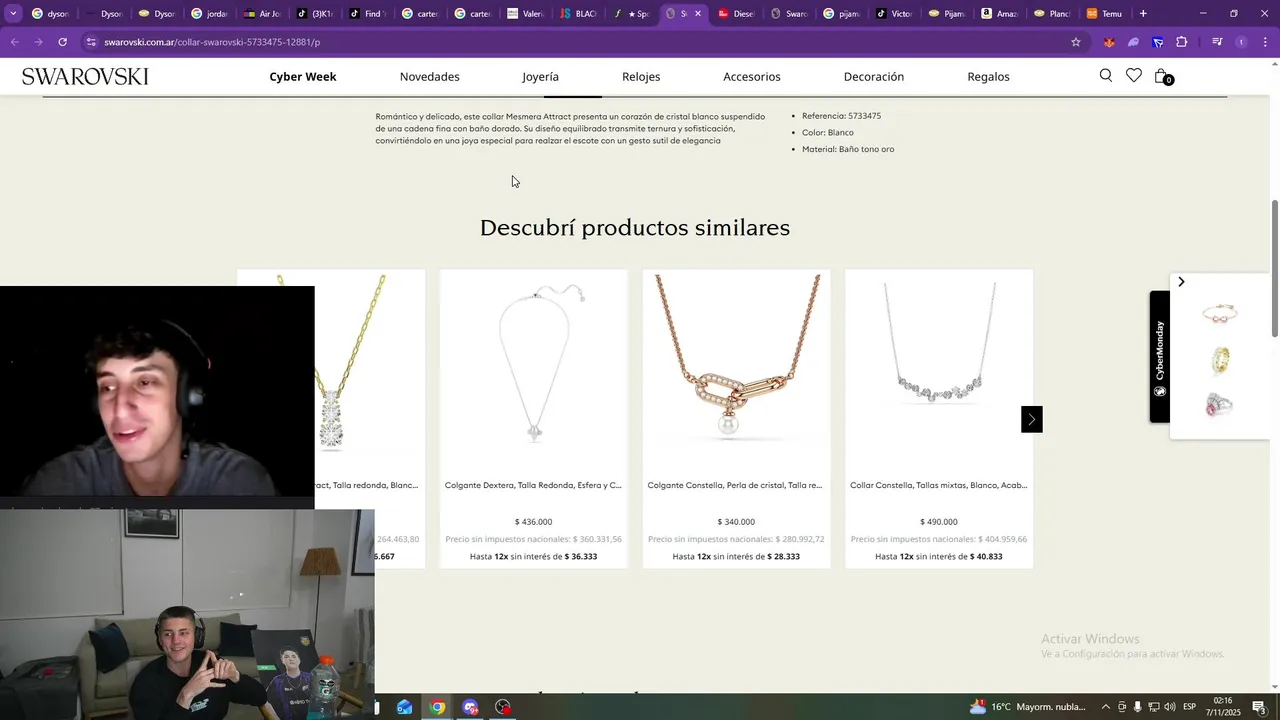Close the active Swarovski tab

(x=698, y=14)
